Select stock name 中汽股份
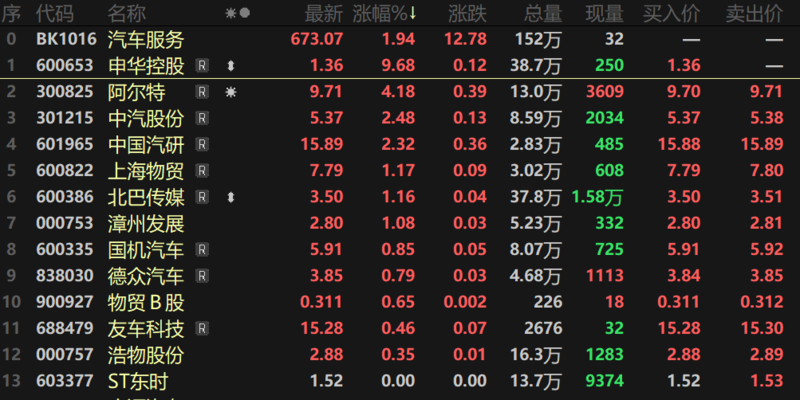800x400 pixels. (x=146, y=118)
